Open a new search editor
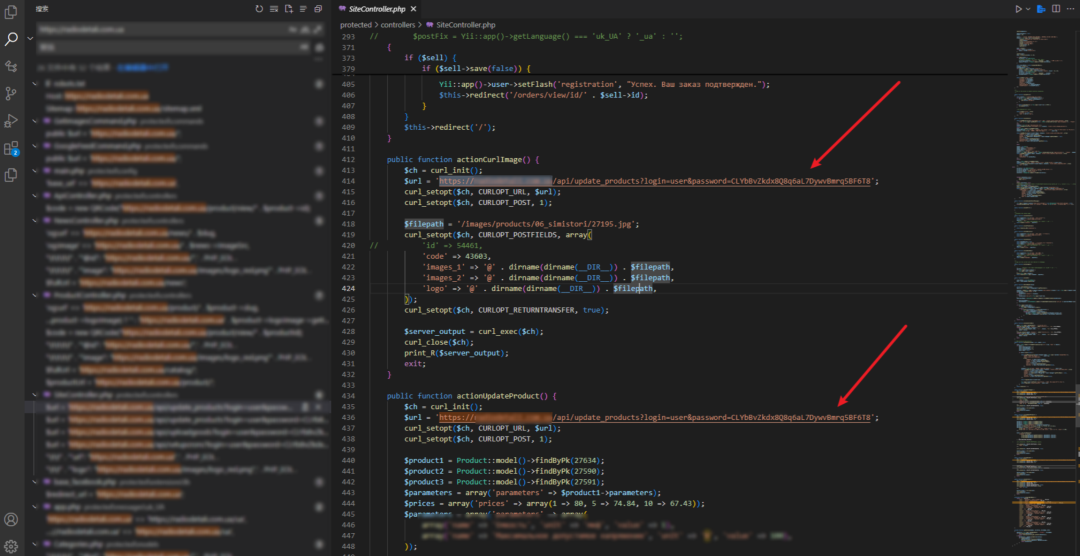Viewport: 1080px width, 556px height. 289,9
